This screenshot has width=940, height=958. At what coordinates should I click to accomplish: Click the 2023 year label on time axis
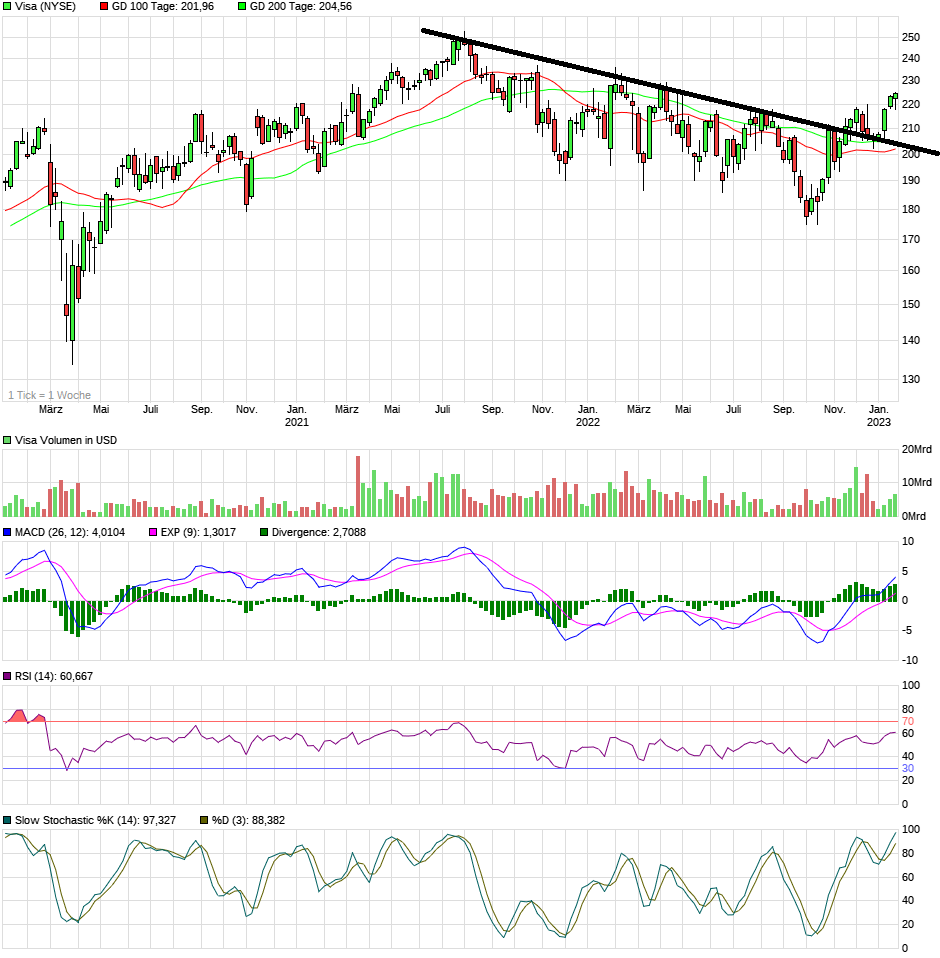[x=878, y=422]
